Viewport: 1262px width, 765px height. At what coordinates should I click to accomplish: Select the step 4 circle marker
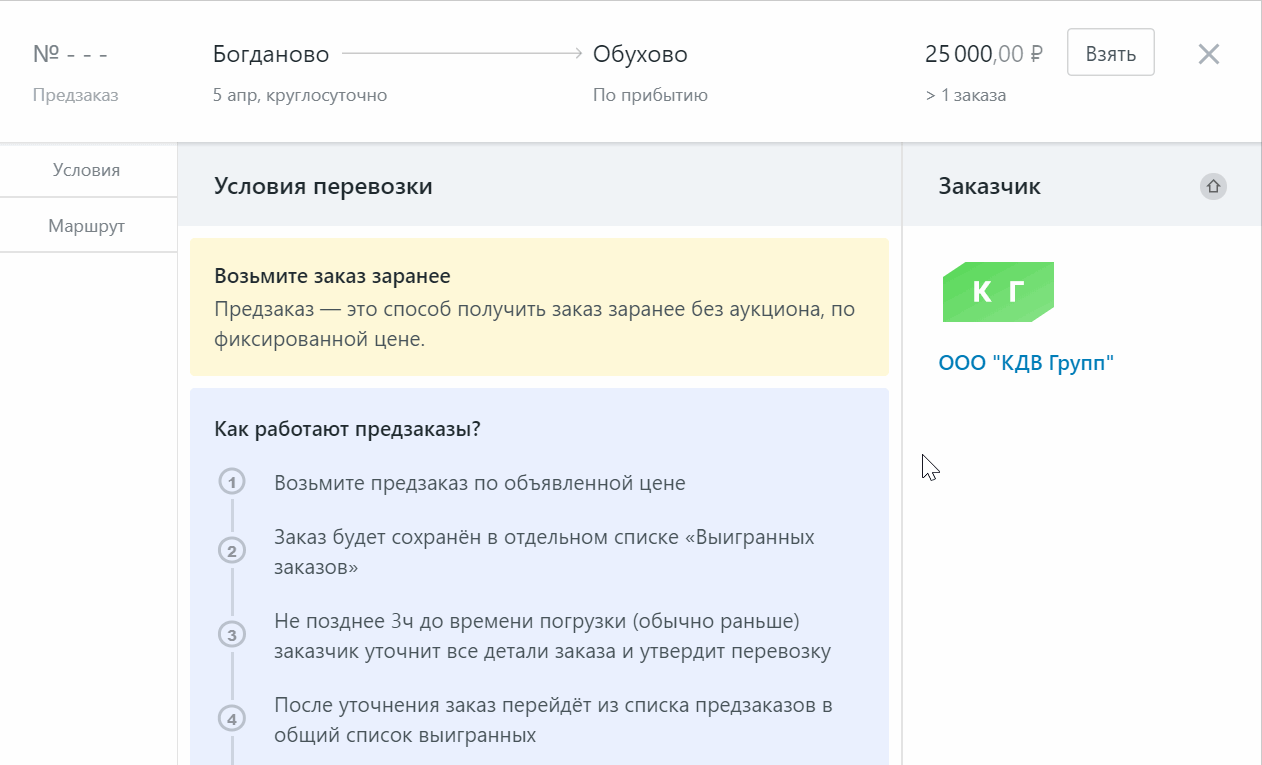point(232,719)
